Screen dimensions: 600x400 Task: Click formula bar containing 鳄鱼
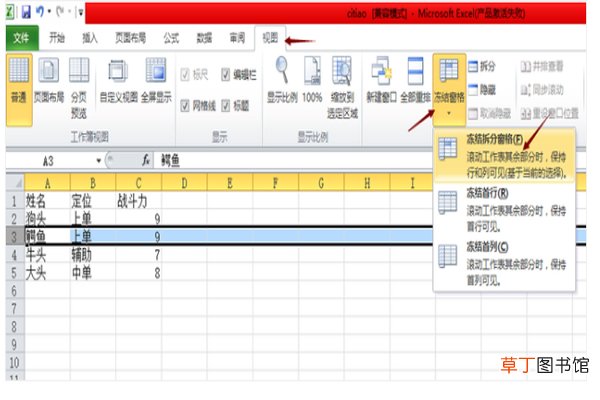pyautogui.click(x=293, y=161)
